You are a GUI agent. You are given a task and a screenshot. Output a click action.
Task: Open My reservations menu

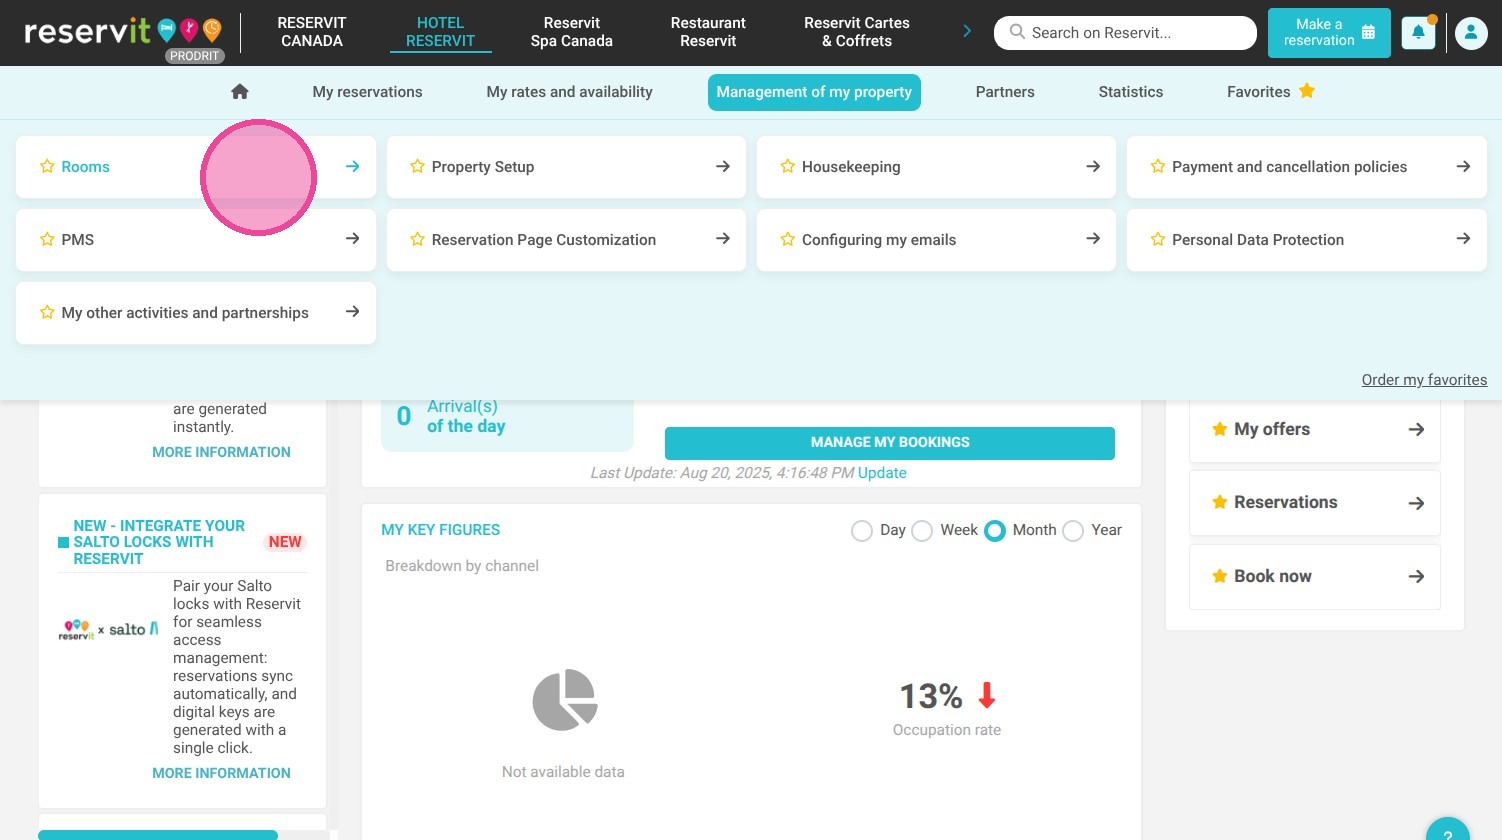tap(367, 92)
